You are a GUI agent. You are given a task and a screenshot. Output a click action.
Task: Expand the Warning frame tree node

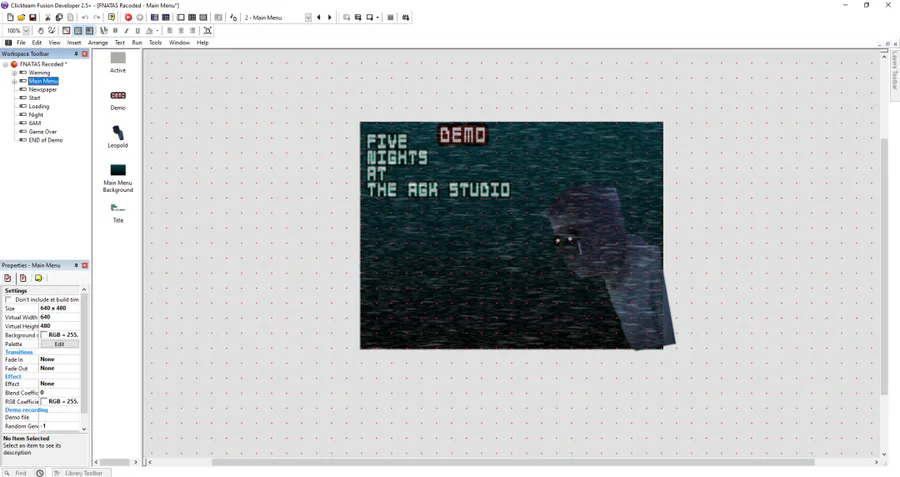(x=14, y=73)
